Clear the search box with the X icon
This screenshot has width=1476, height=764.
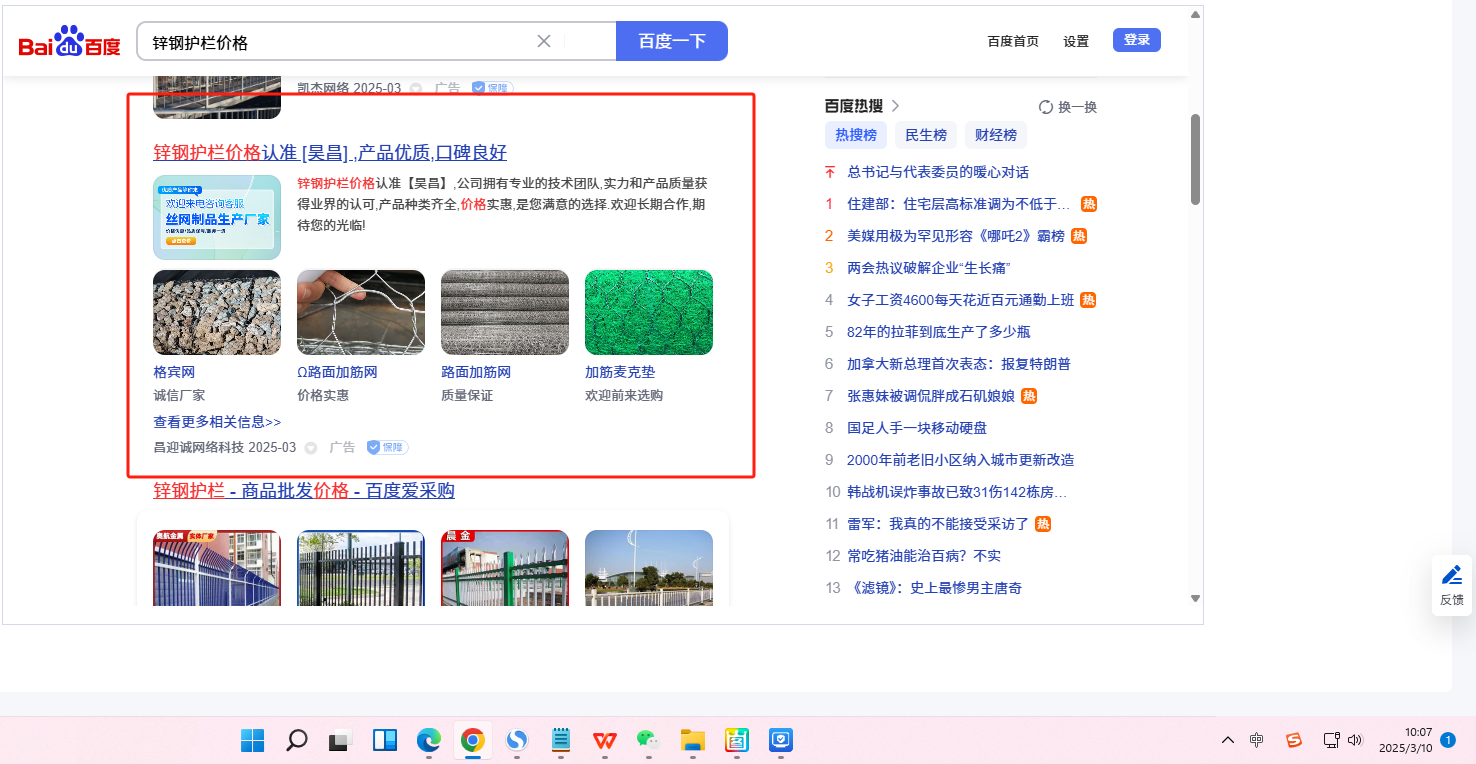pyautogui.click(x=544, y=41)
